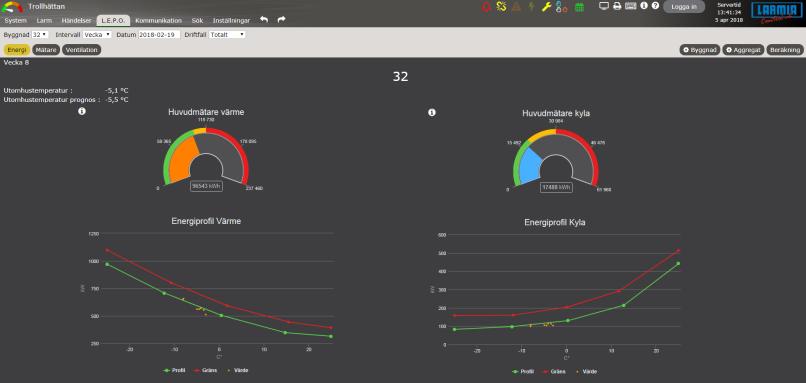
Task: Click the Aggregat add button
Action: click(x=743, y=50)
